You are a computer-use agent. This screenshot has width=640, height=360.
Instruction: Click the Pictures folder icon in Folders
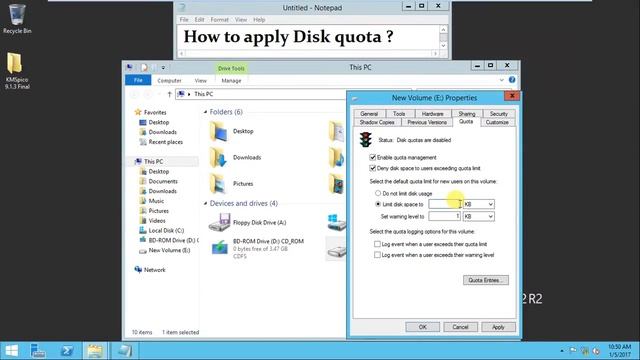point(218,184)
